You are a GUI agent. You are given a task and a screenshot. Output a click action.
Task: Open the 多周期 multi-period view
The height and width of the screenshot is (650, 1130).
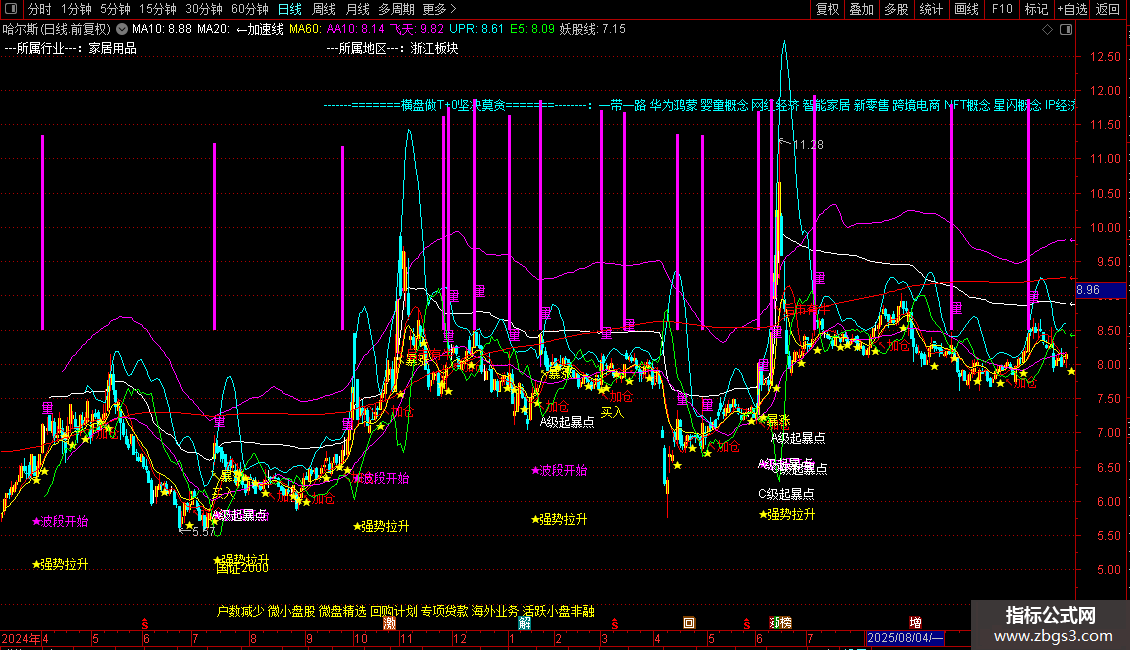pos(396,9)
